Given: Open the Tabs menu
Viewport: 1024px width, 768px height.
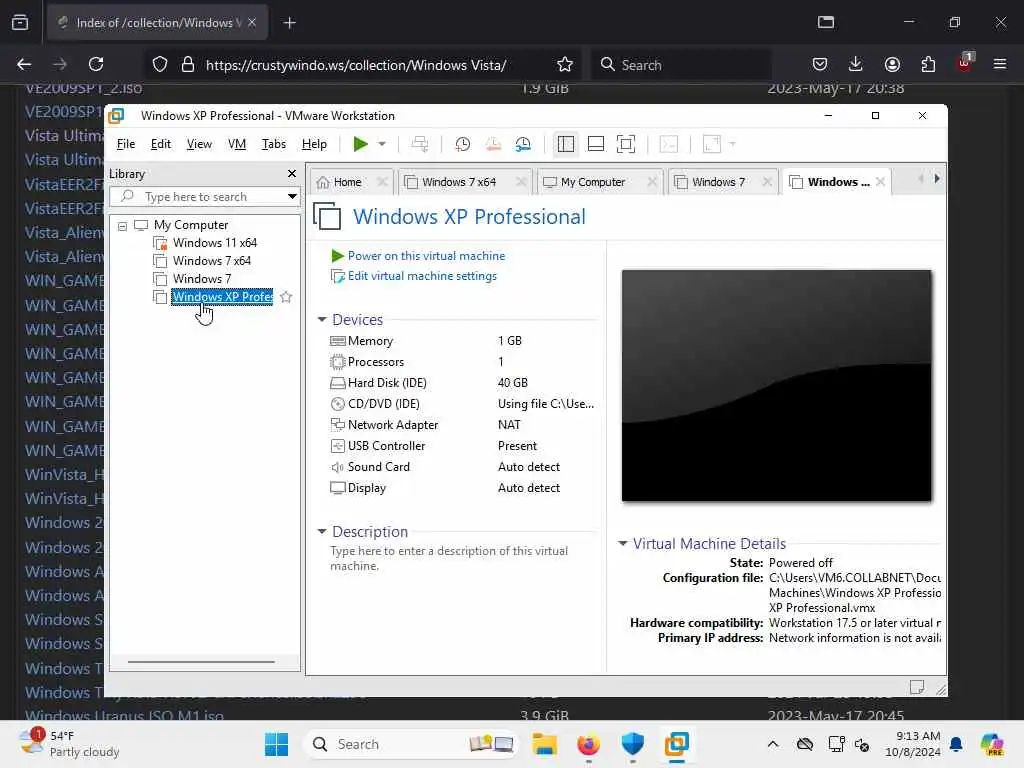Looking at the screenshot, I should click(274, 144).
